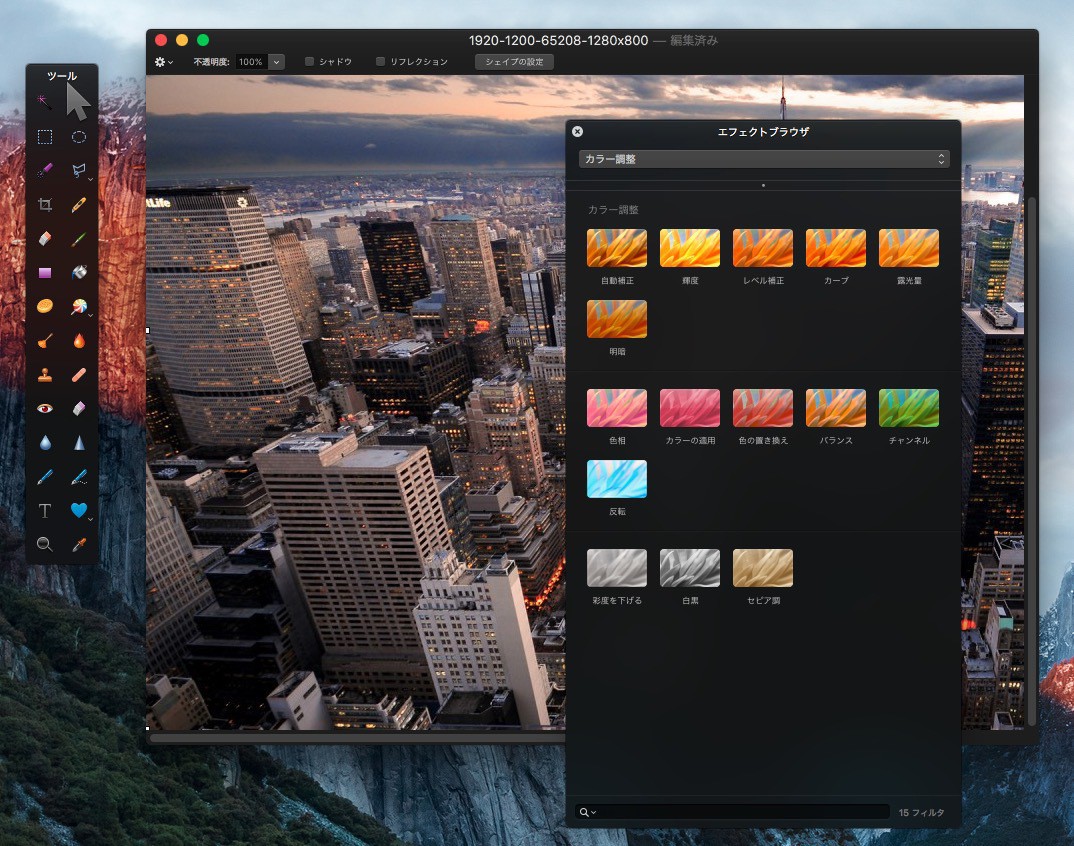
Task: Choose the Rectangular Marquee tool
Action: pos(45,136)
